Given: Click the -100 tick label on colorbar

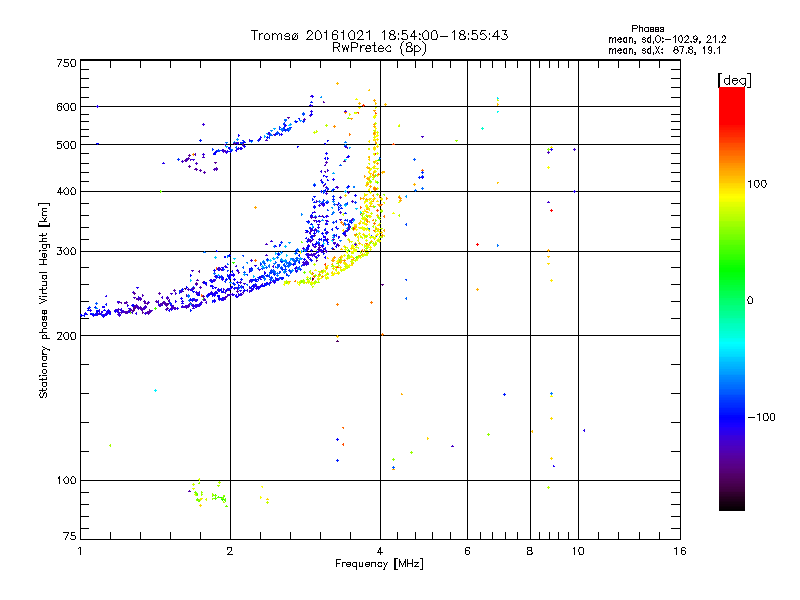Looking at the screenshot, I should pos(762,417).
